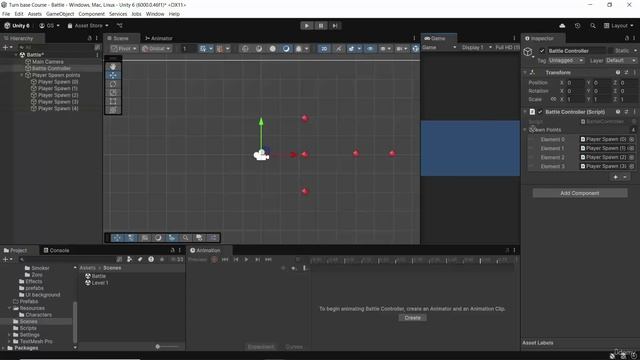
Task: Open object picker for Element 3
Action: coord(631,166)
